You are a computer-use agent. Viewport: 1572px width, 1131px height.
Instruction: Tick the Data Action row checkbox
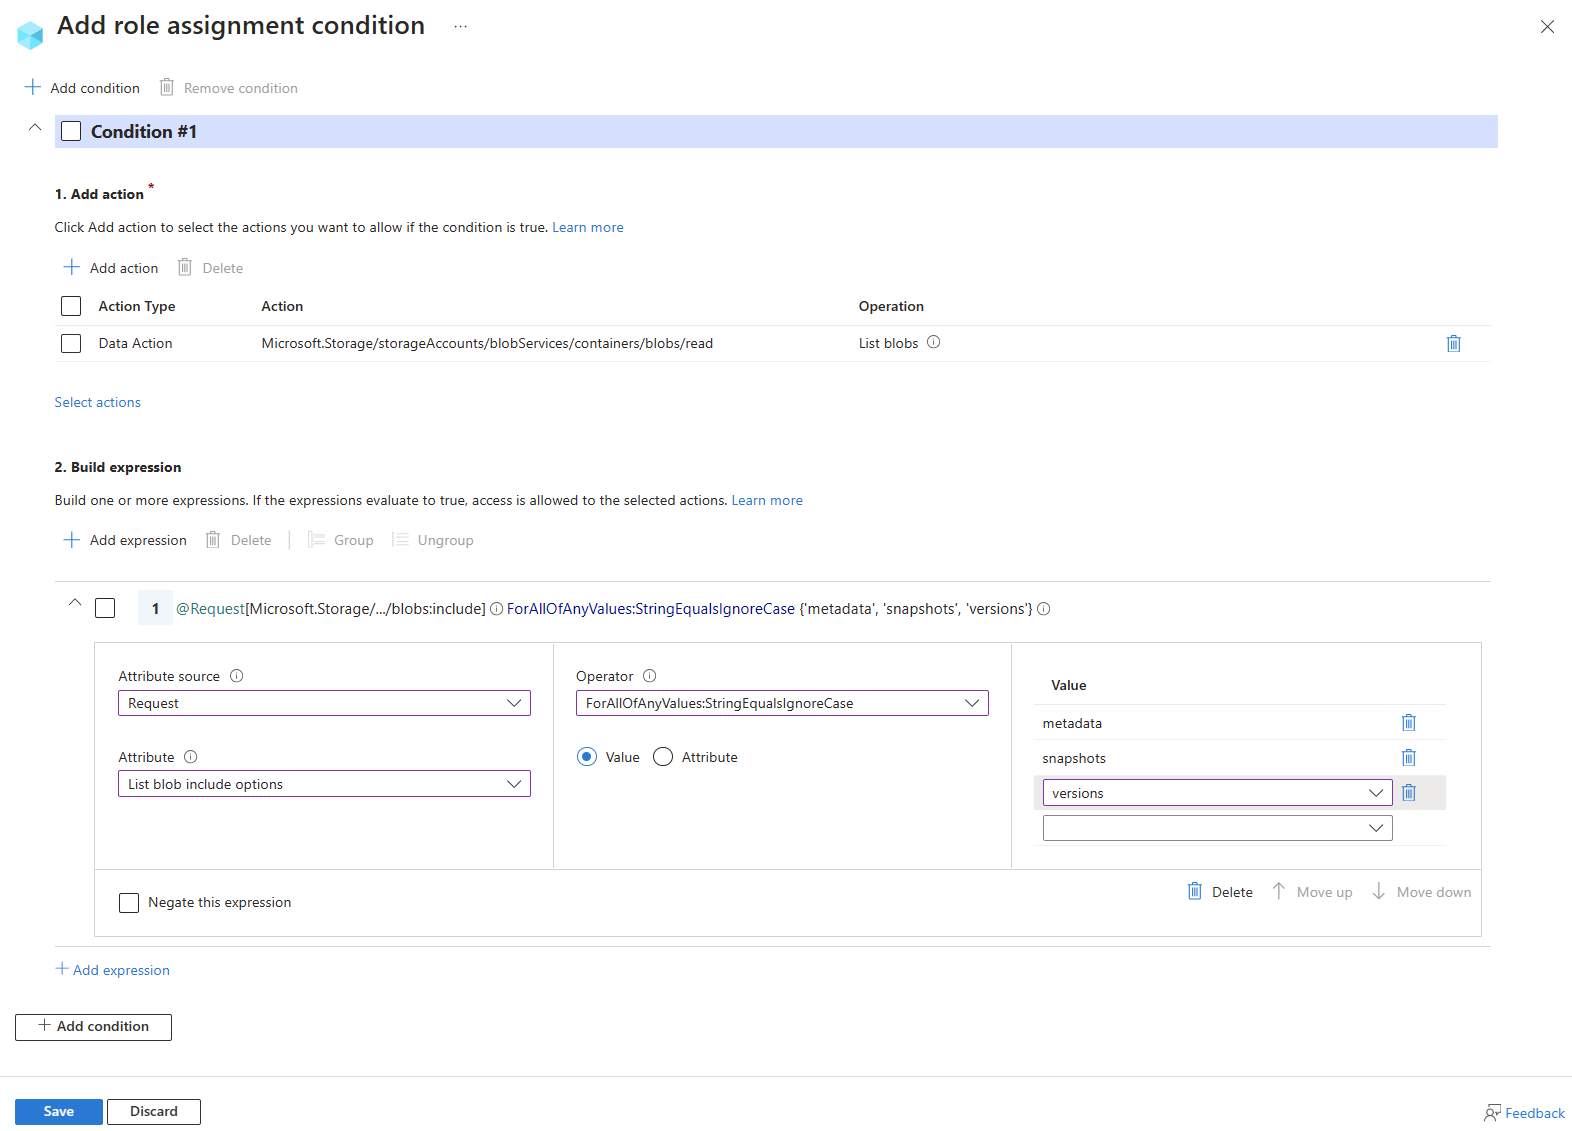click(x=71, y=344)
